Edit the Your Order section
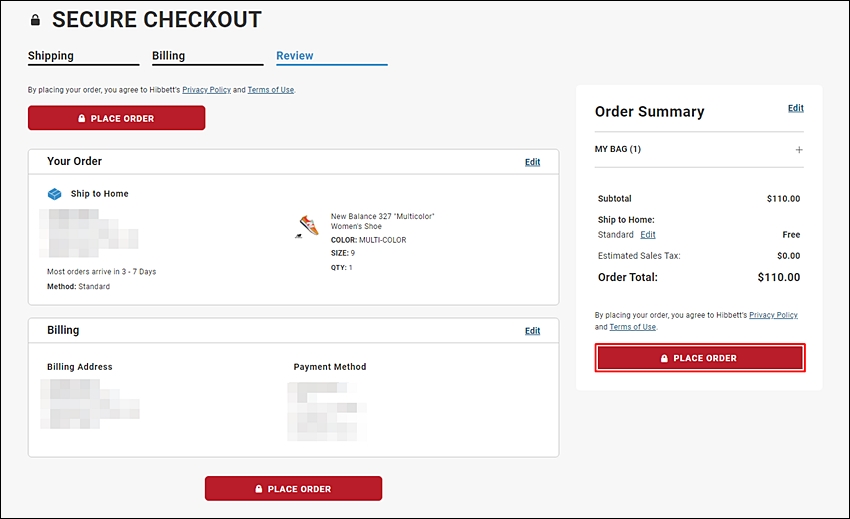This screenshot has width=850, height=519. click(532, 162)
